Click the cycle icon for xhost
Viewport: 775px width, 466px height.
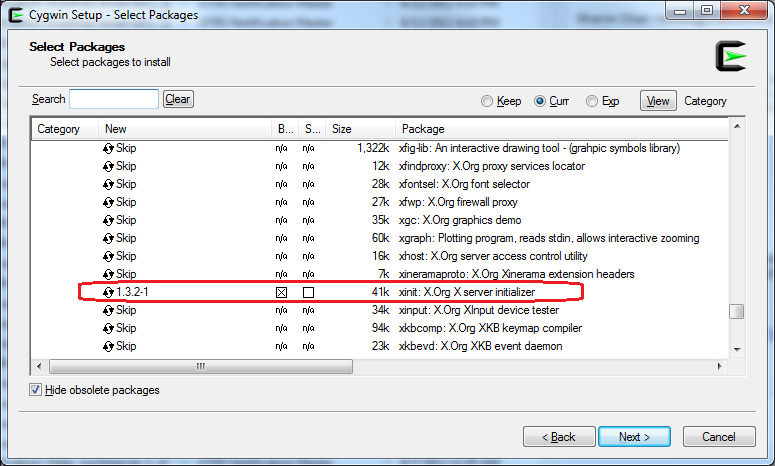tap(108, 256)
